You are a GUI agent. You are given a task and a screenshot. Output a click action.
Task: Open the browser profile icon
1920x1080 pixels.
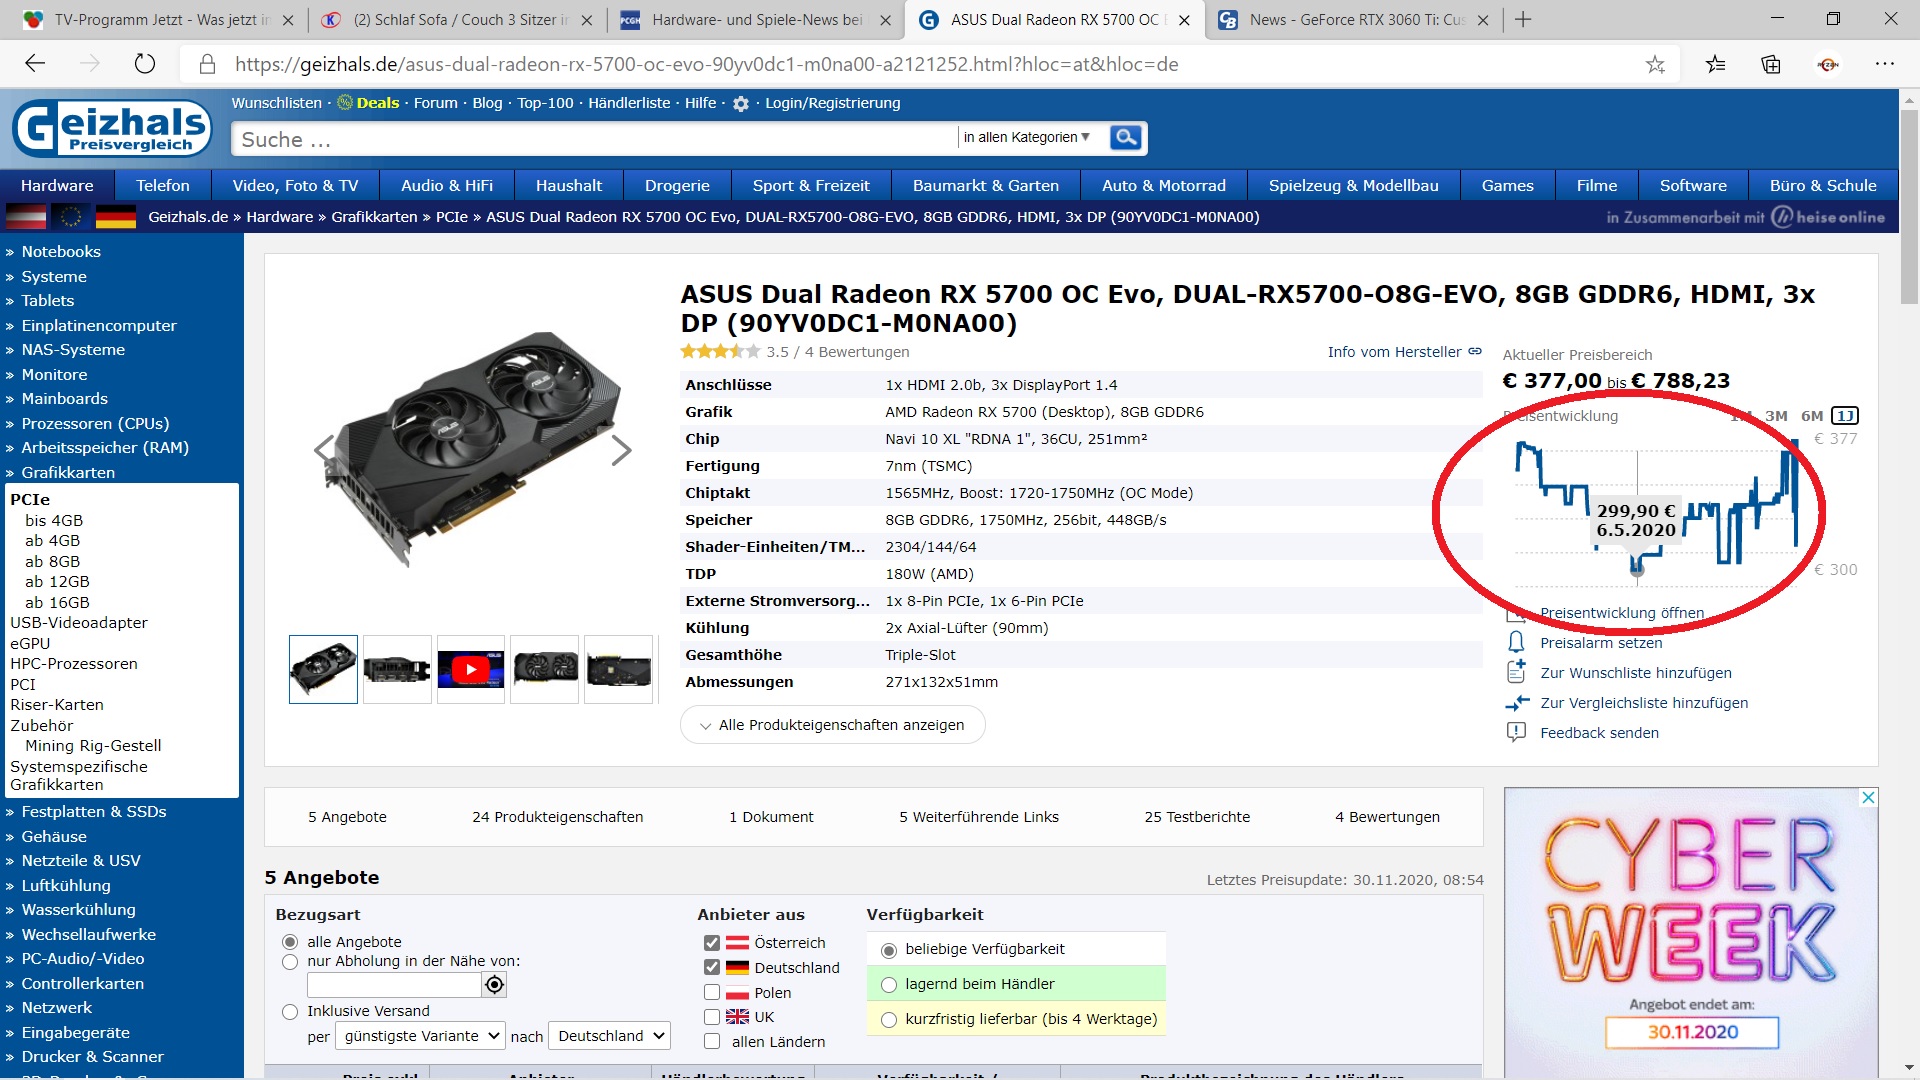[x=1828, y=65]
